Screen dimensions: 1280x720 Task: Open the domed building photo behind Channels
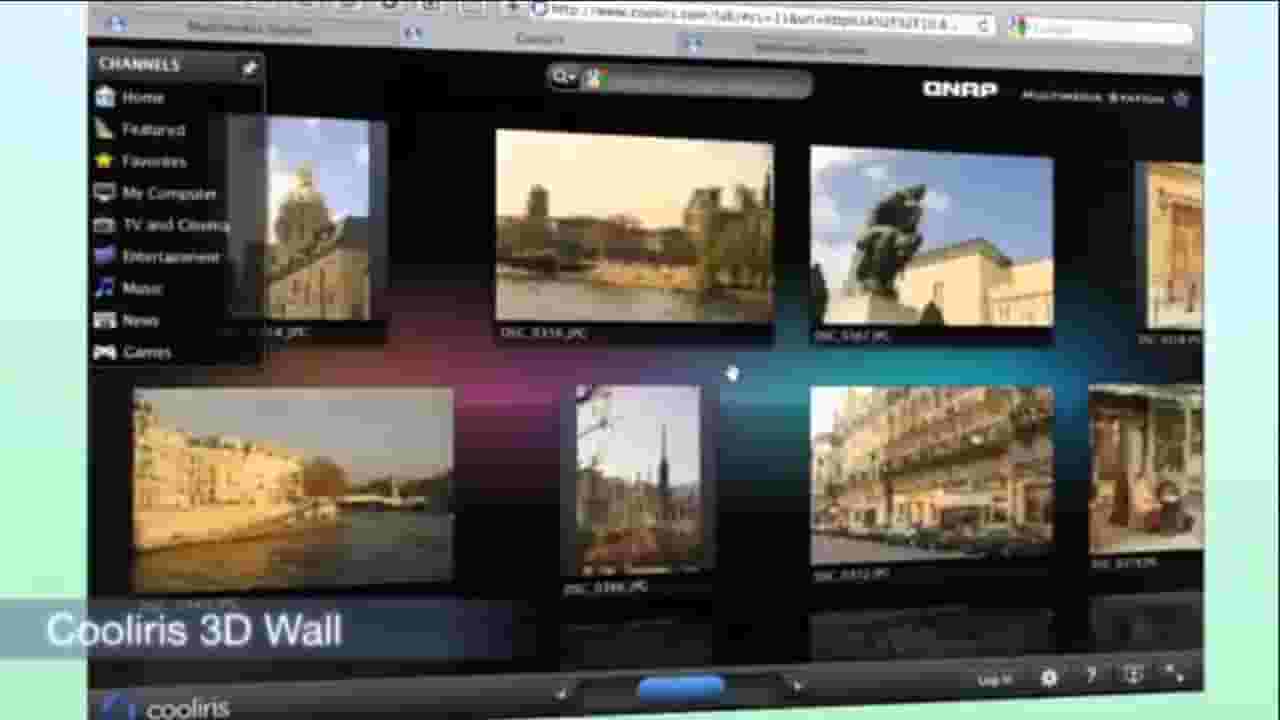click(318, 220)
